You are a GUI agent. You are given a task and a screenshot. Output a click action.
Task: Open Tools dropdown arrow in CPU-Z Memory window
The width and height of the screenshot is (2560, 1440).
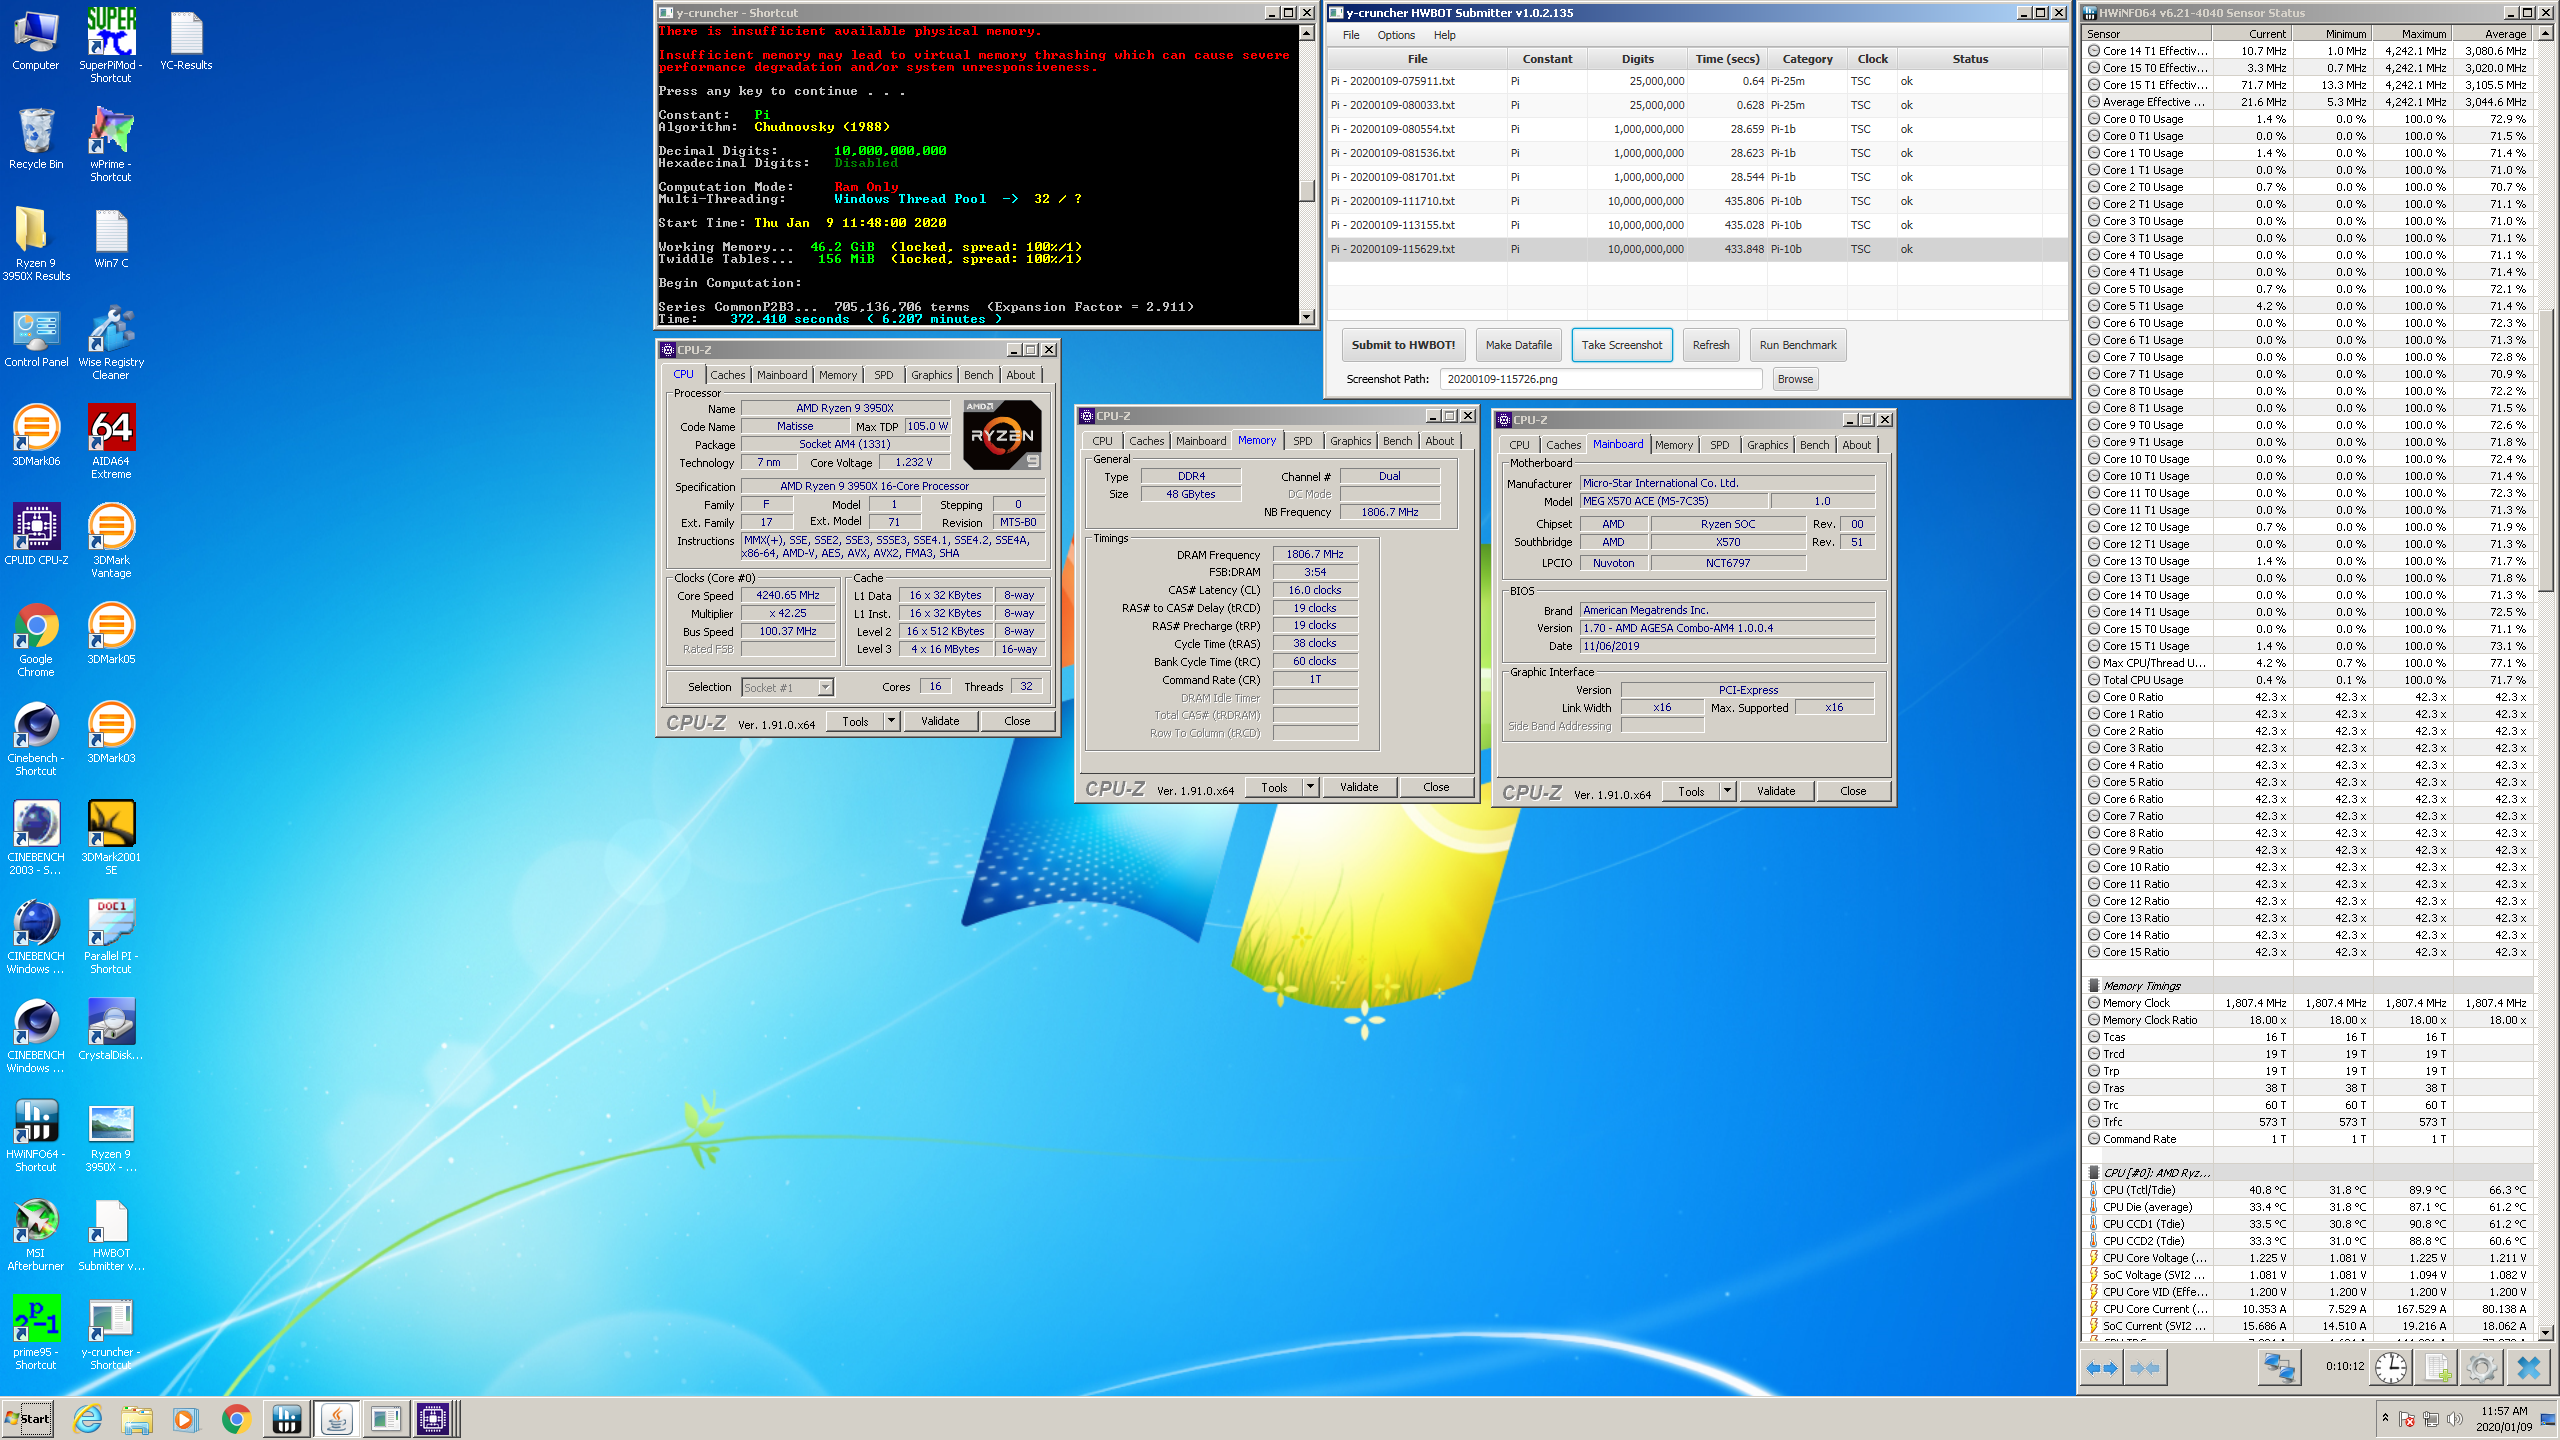click(x=1310, y=787)
